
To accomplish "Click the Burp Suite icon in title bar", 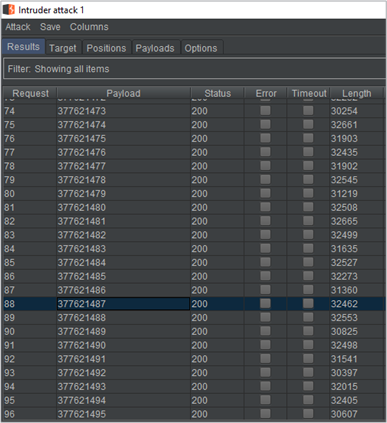I will (x=8, y=10).
